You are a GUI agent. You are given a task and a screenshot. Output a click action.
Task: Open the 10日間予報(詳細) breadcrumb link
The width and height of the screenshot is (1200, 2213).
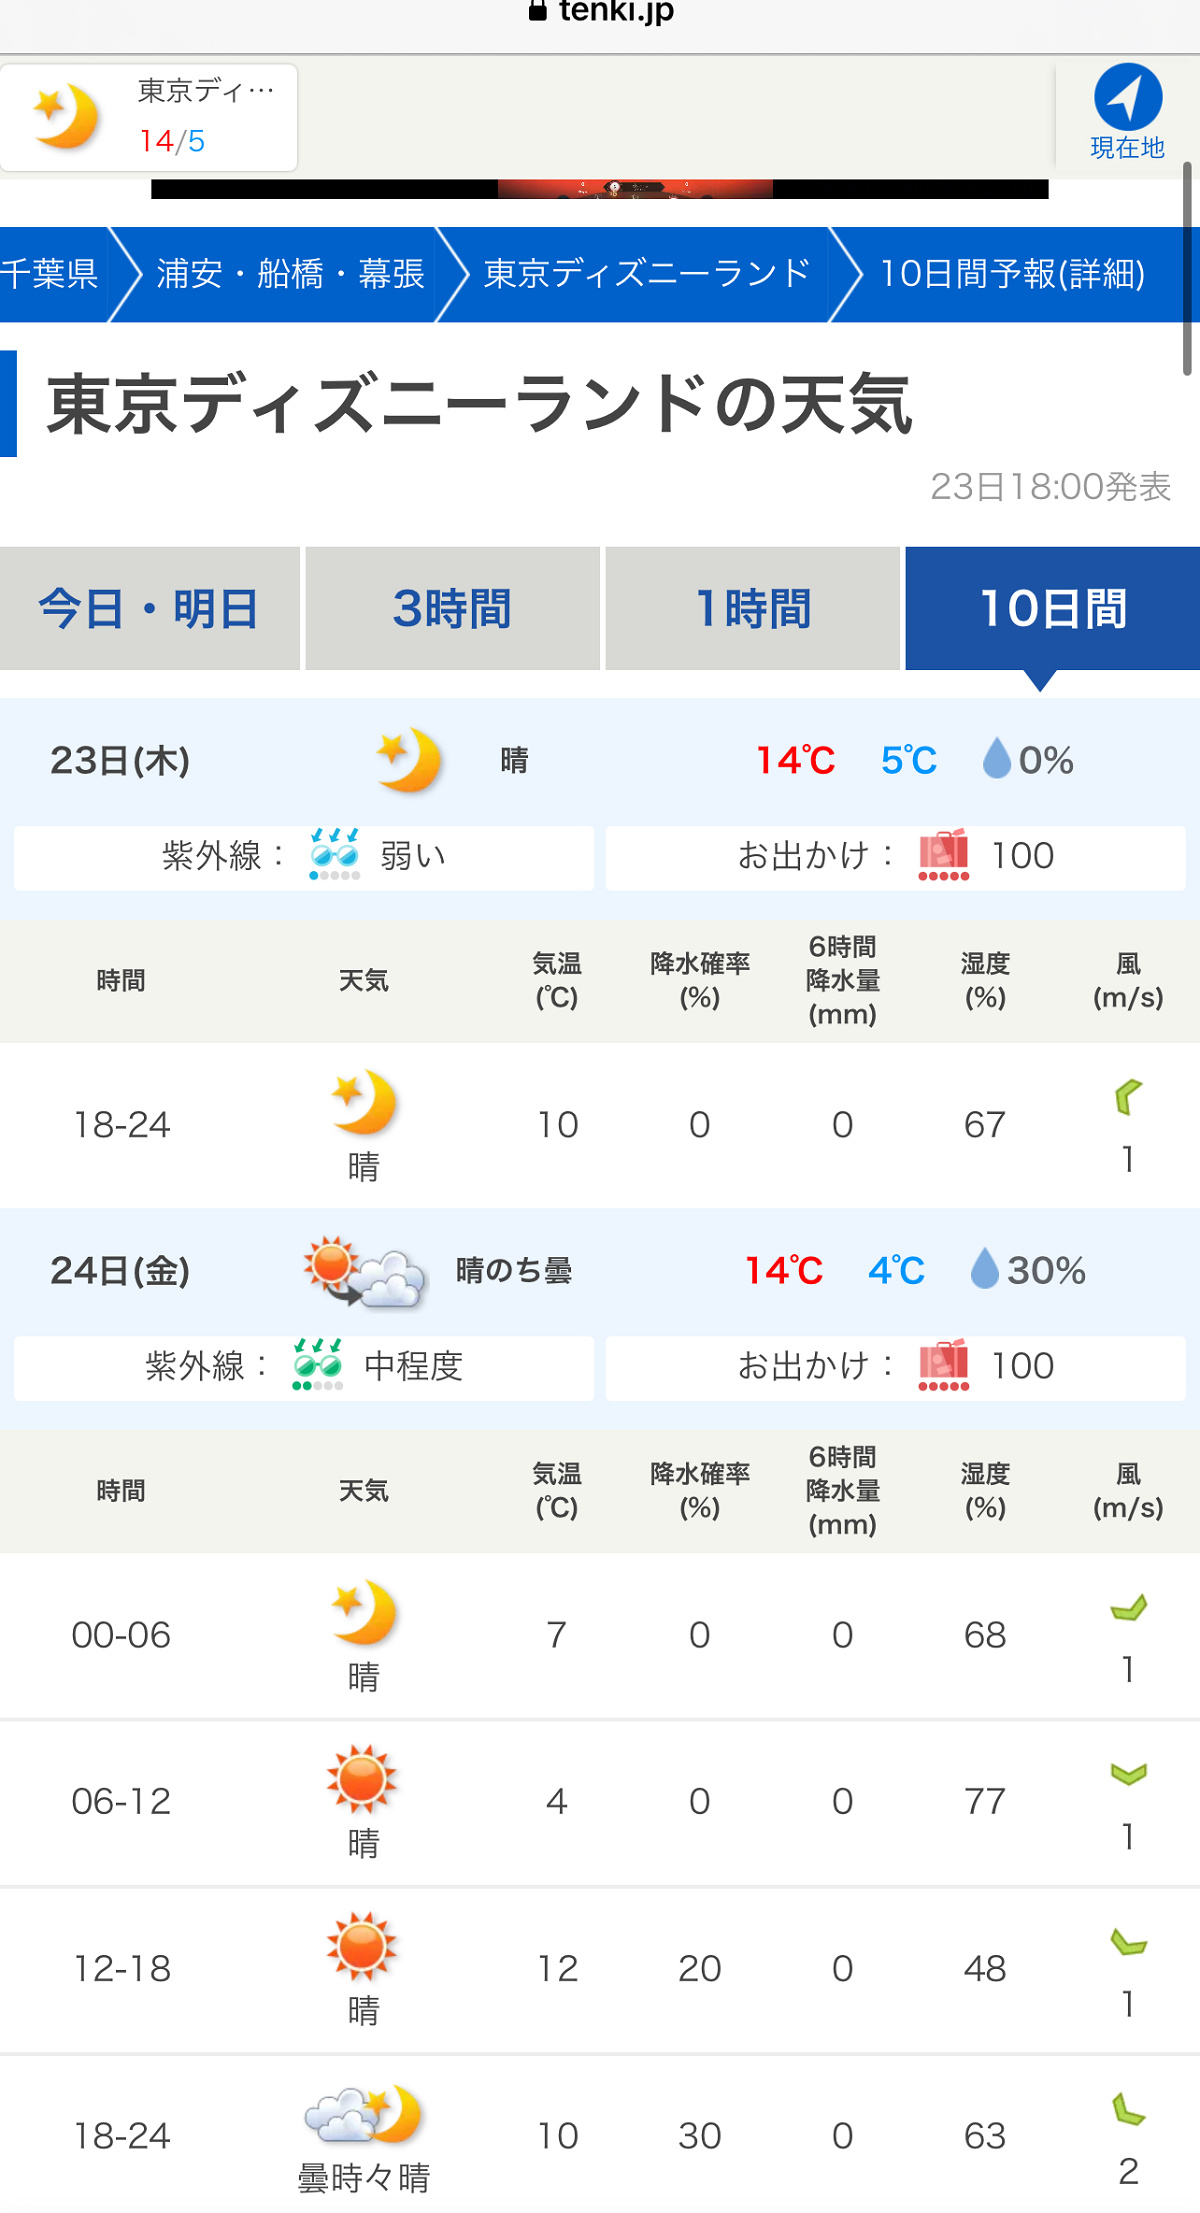(1012, 274)
